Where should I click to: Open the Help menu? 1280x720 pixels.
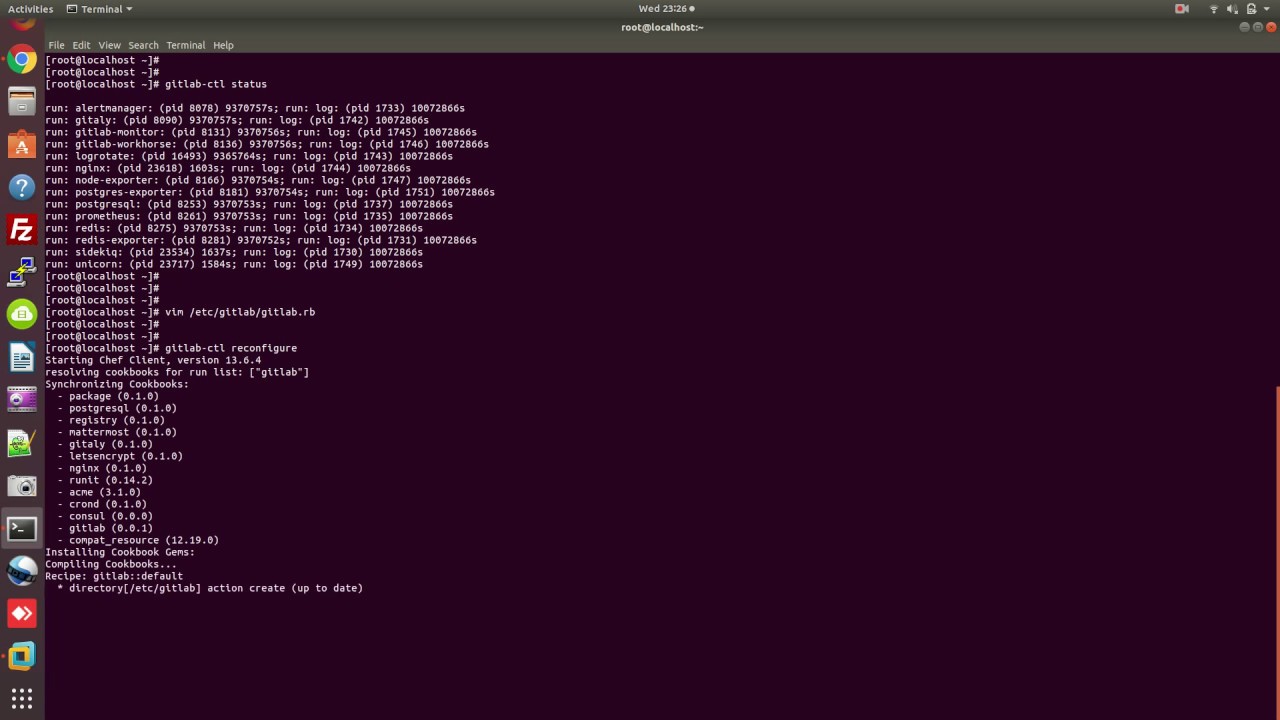pos(223,45)
